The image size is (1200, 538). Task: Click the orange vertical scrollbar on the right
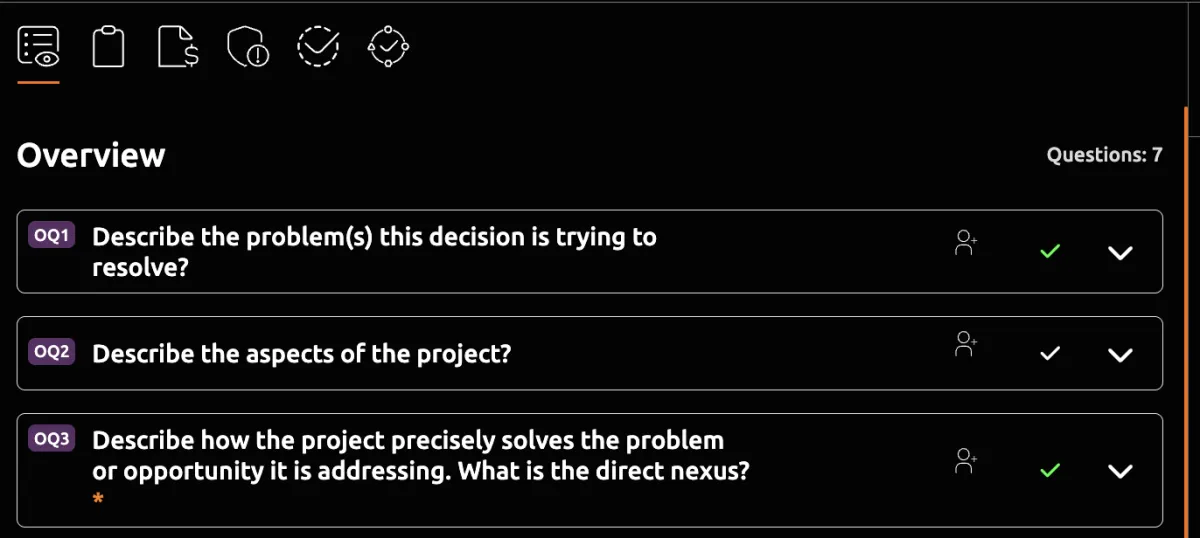click(x=1186, y=320)
